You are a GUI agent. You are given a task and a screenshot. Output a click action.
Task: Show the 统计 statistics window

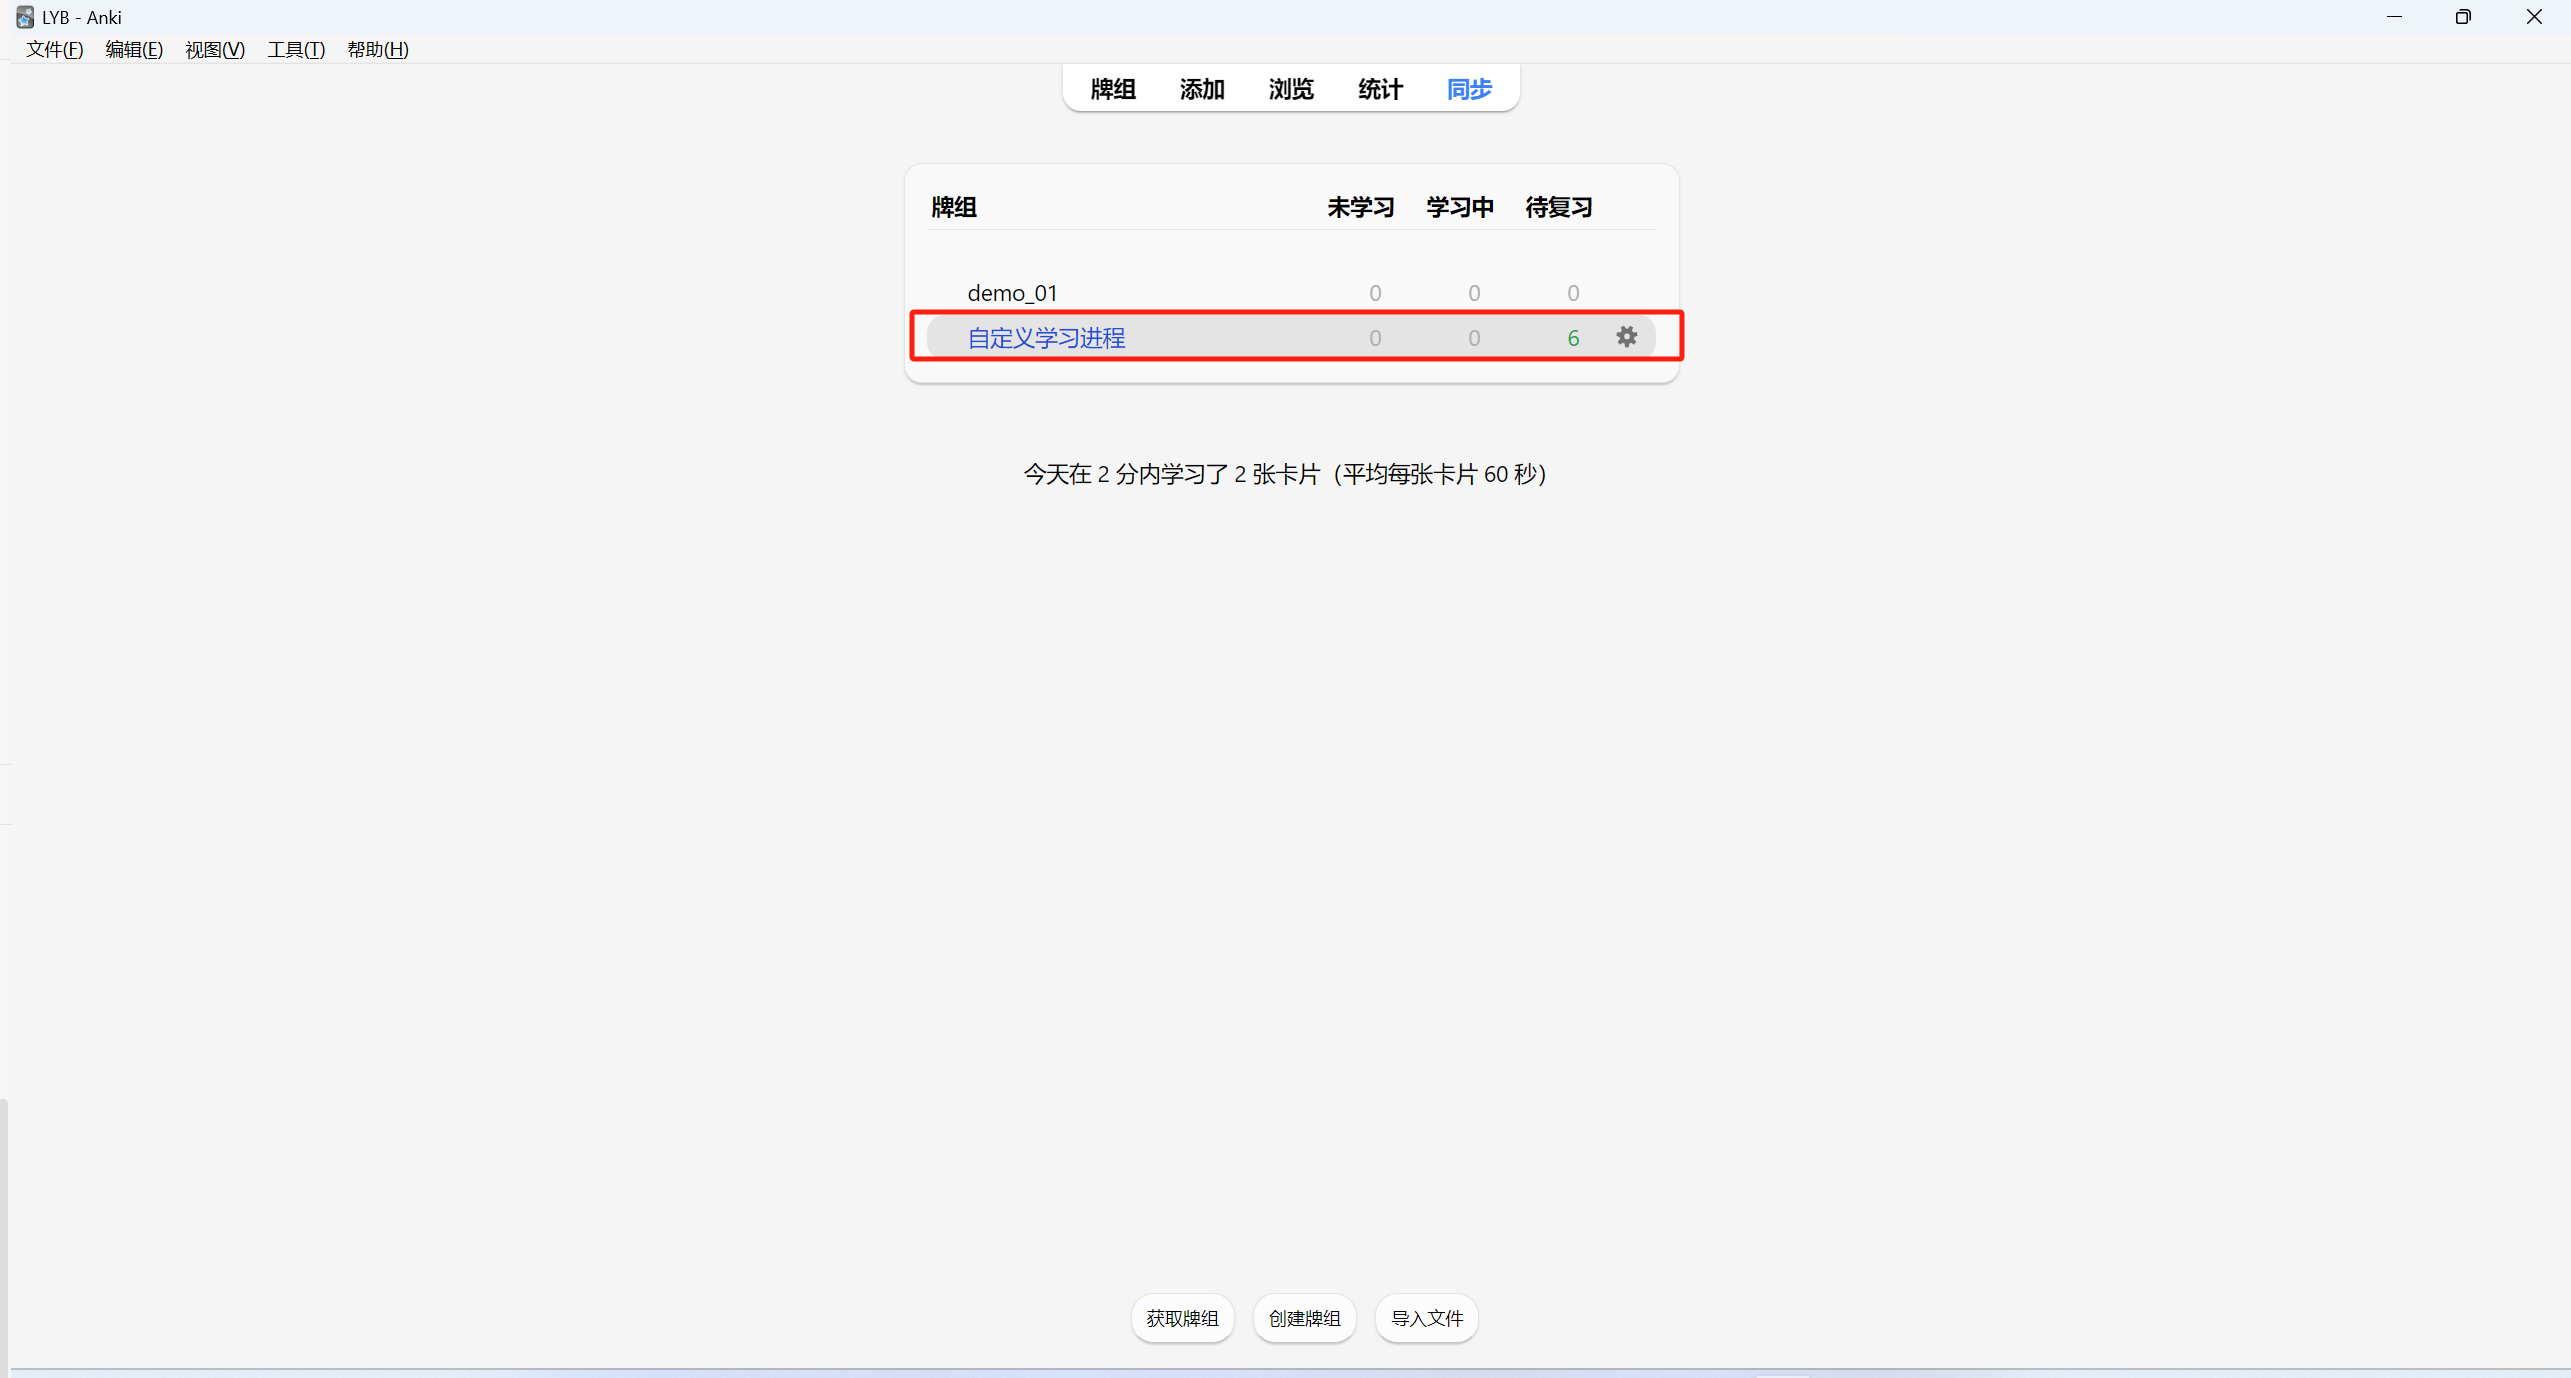pyautogui.click(x=1380, y=89)
